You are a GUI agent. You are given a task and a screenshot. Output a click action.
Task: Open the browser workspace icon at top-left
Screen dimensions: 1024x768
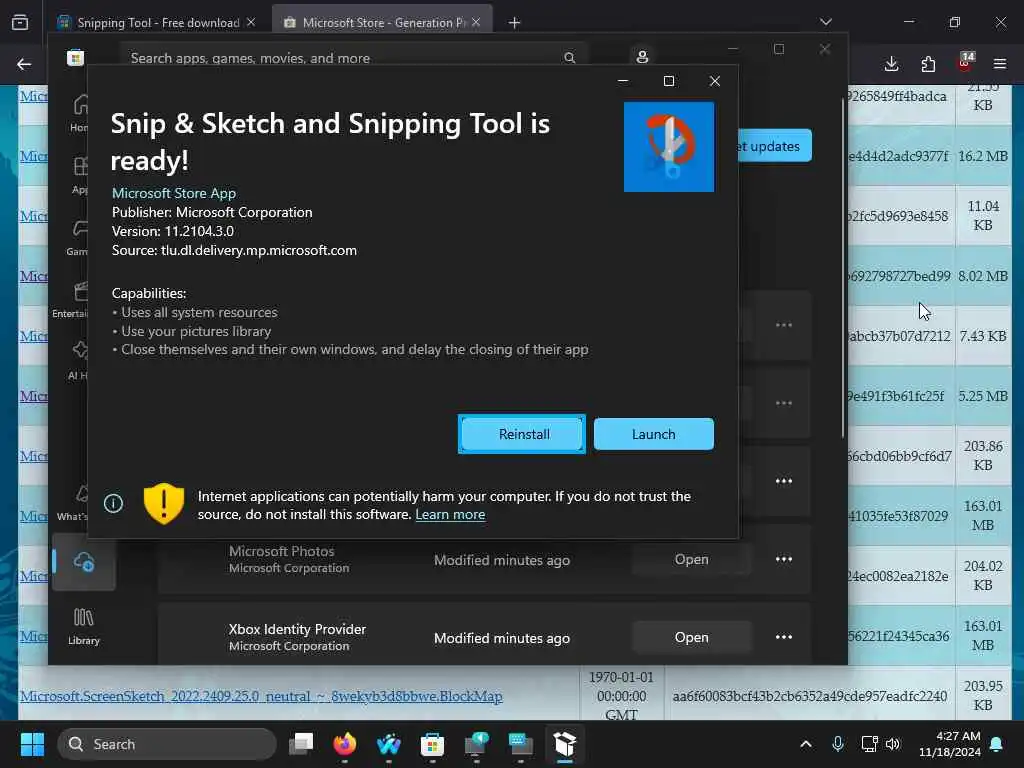[x=20, y=23]
